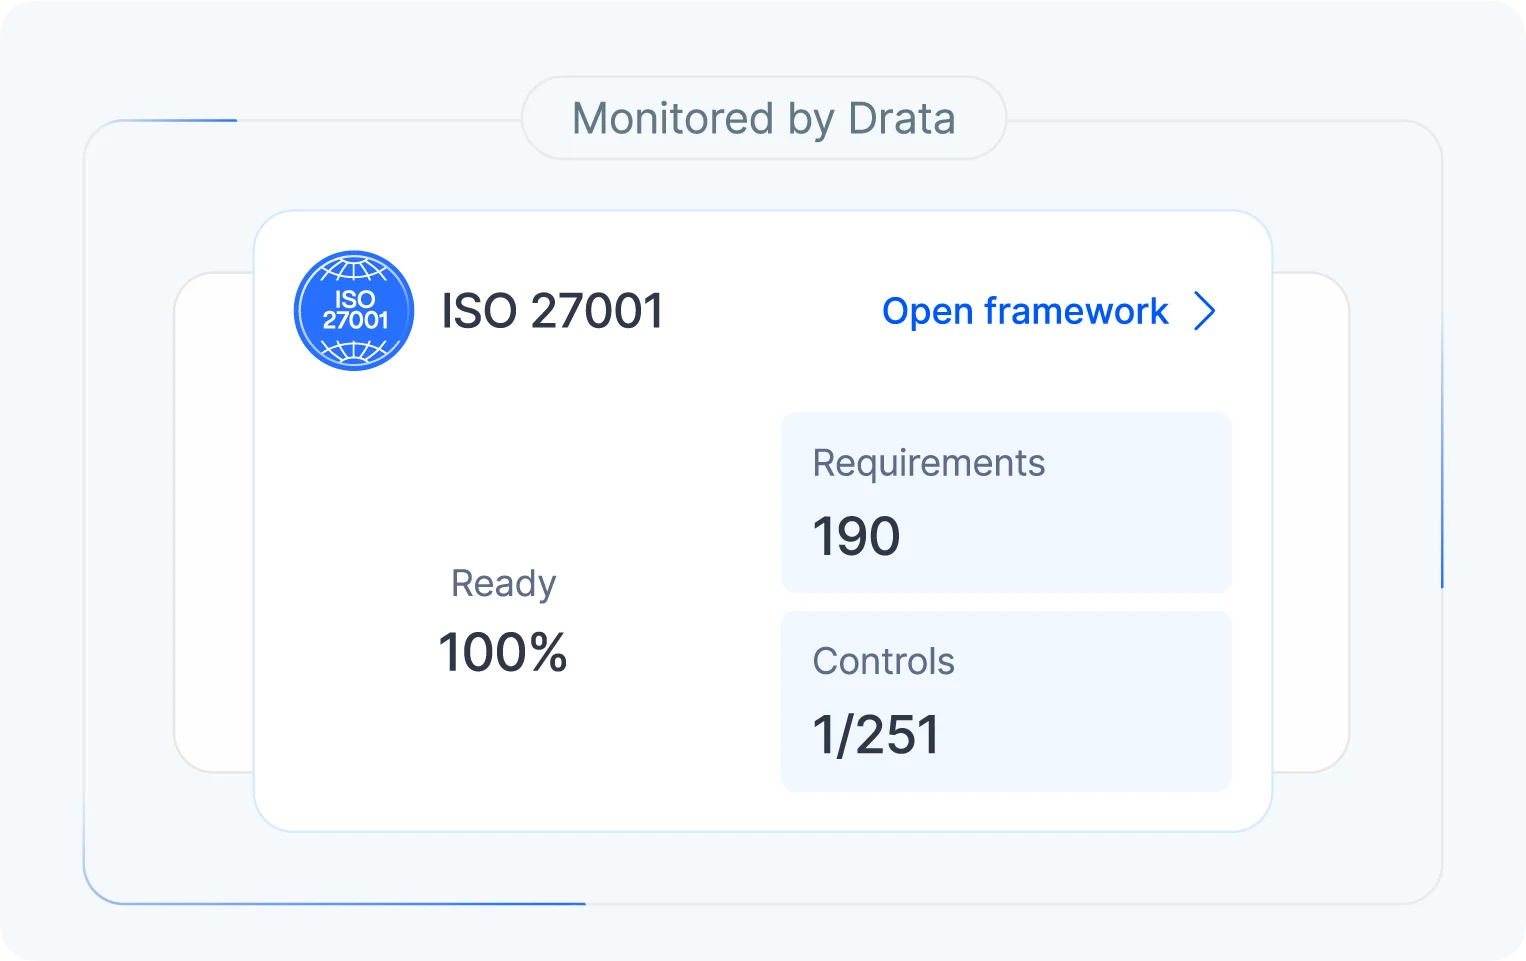Select the stacked card peeking out right

[1310, 520]
